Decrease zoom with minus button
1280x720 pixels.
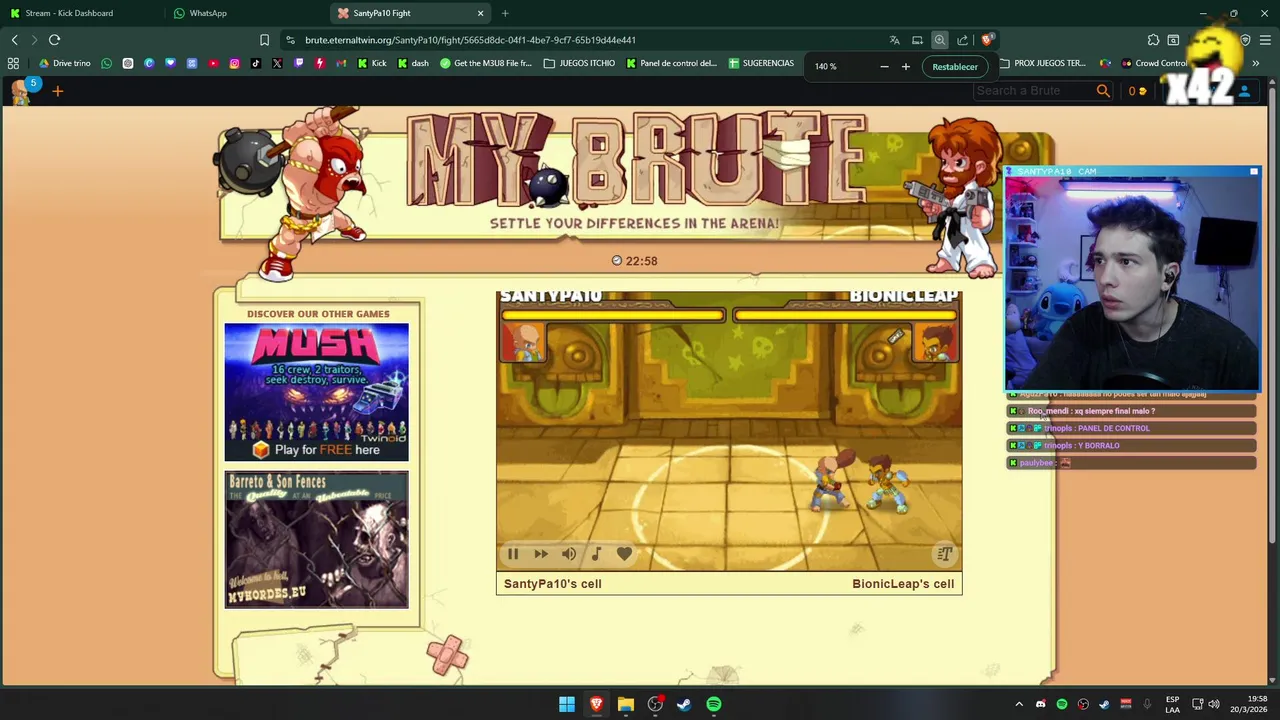point(884,67)
